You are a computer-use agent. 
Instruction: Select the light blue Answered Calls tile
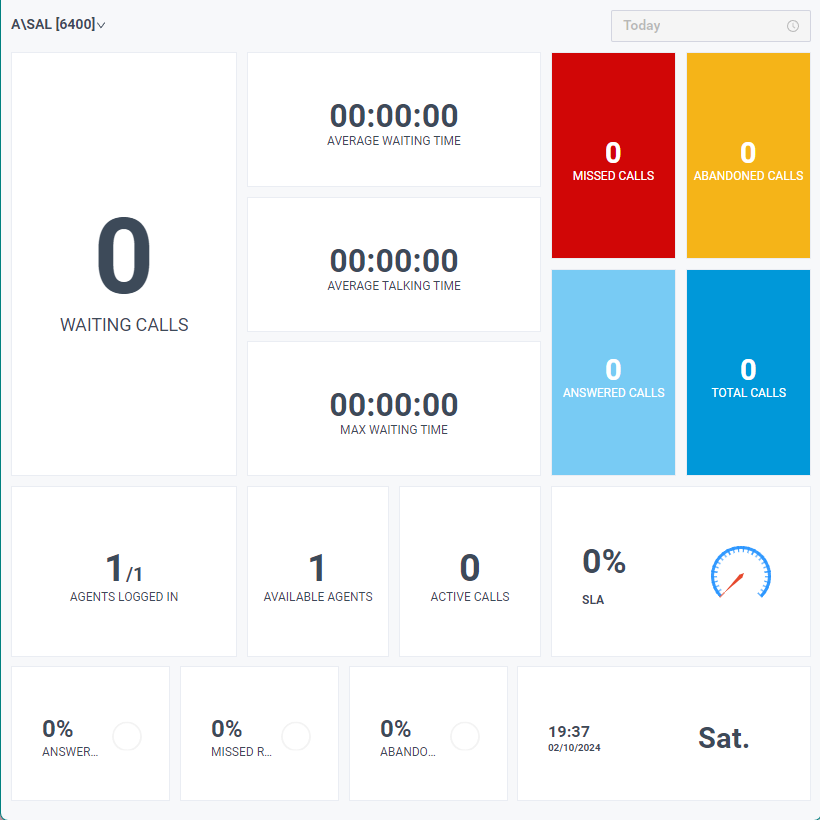tap(613, 372)
